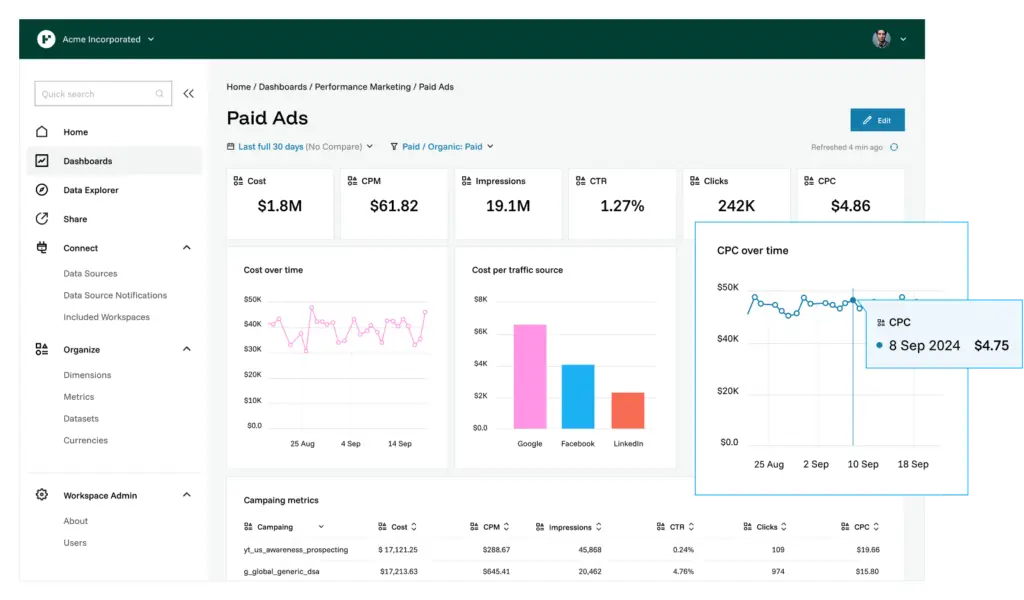
Task: Click the Edit button on the Paid Ads dashboard
Action: pos(877,119)
